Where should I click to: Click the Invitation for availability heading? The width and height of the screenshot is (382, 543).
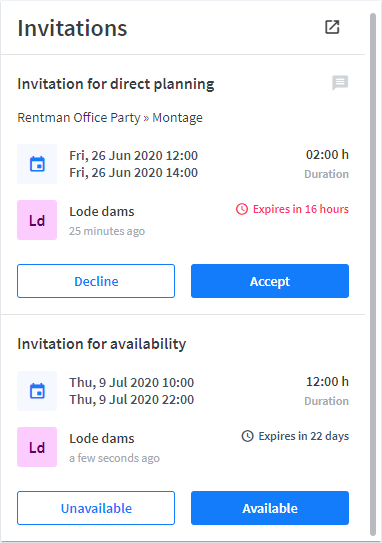(101, 344)
